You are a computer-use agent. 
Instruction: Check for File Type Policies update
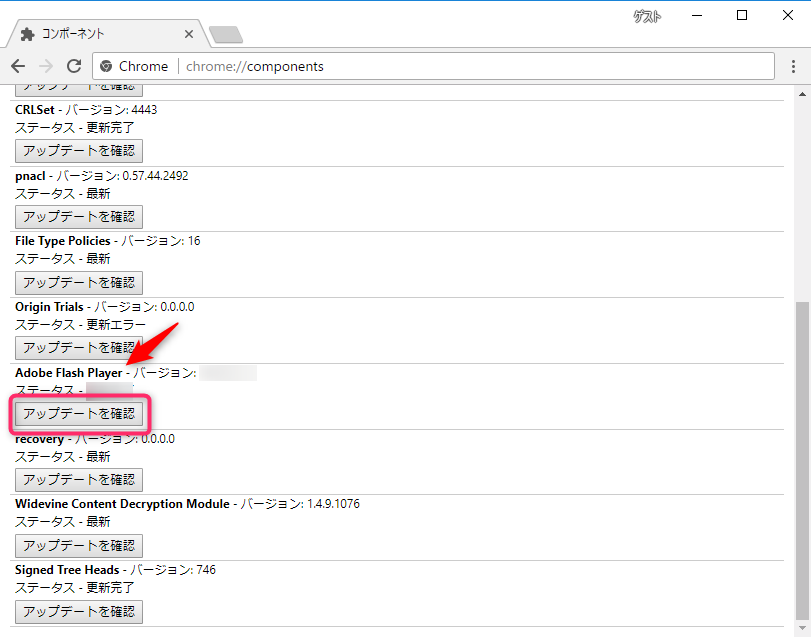click(x=79, y=282)
